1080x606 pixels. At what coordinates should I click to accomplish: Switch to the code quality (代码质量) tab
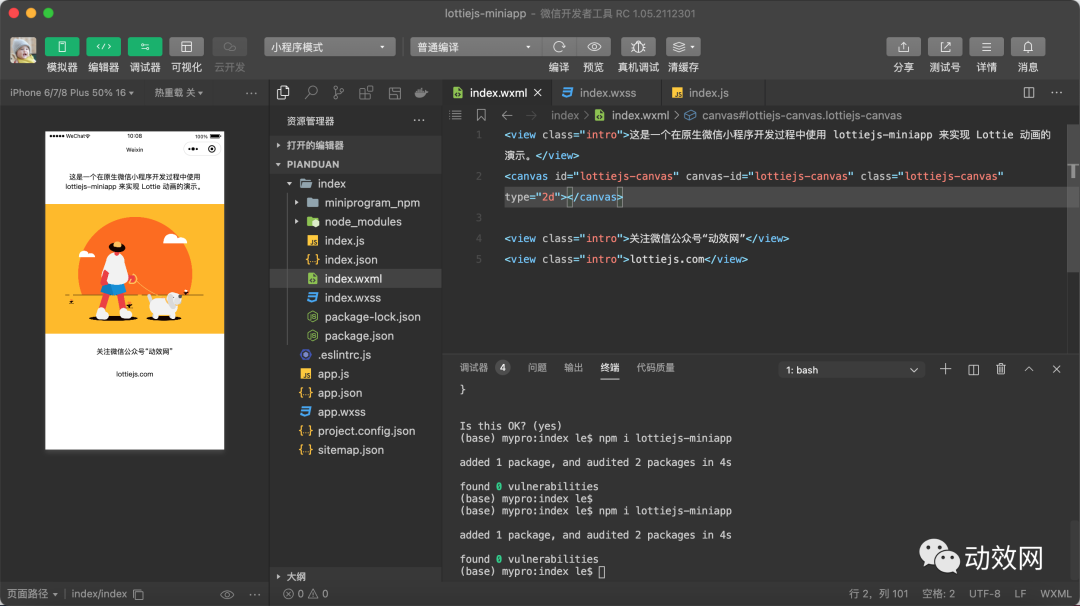coord(655,368)
